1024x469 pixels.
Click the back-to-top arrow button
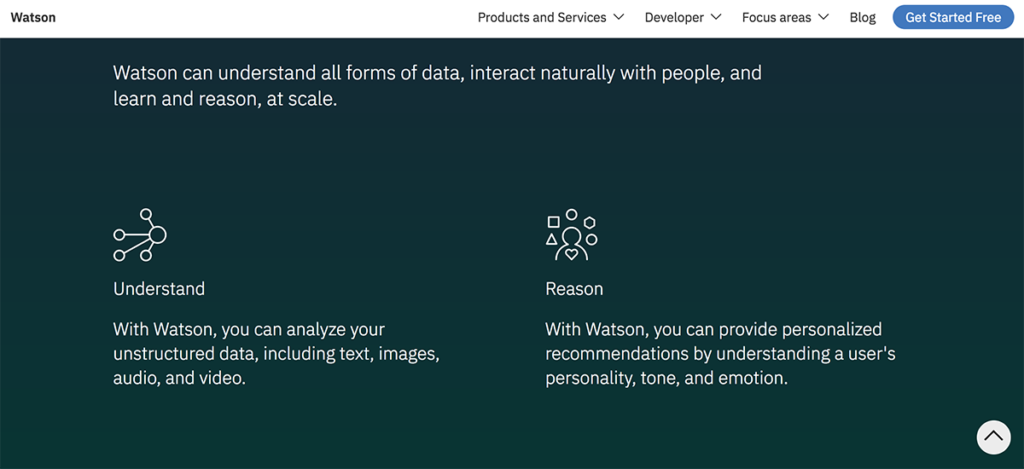993,437
